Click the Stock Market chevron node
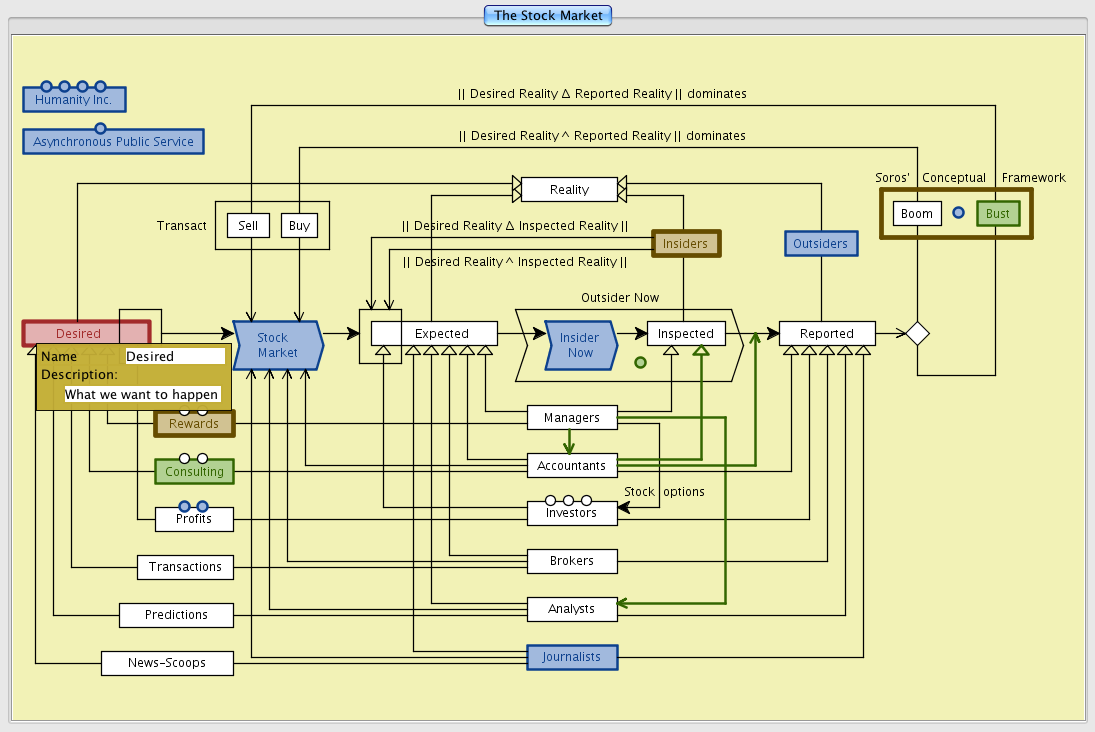Image resolution: width=1095 pixels, height=732 pixels. [x=277, y=345]
